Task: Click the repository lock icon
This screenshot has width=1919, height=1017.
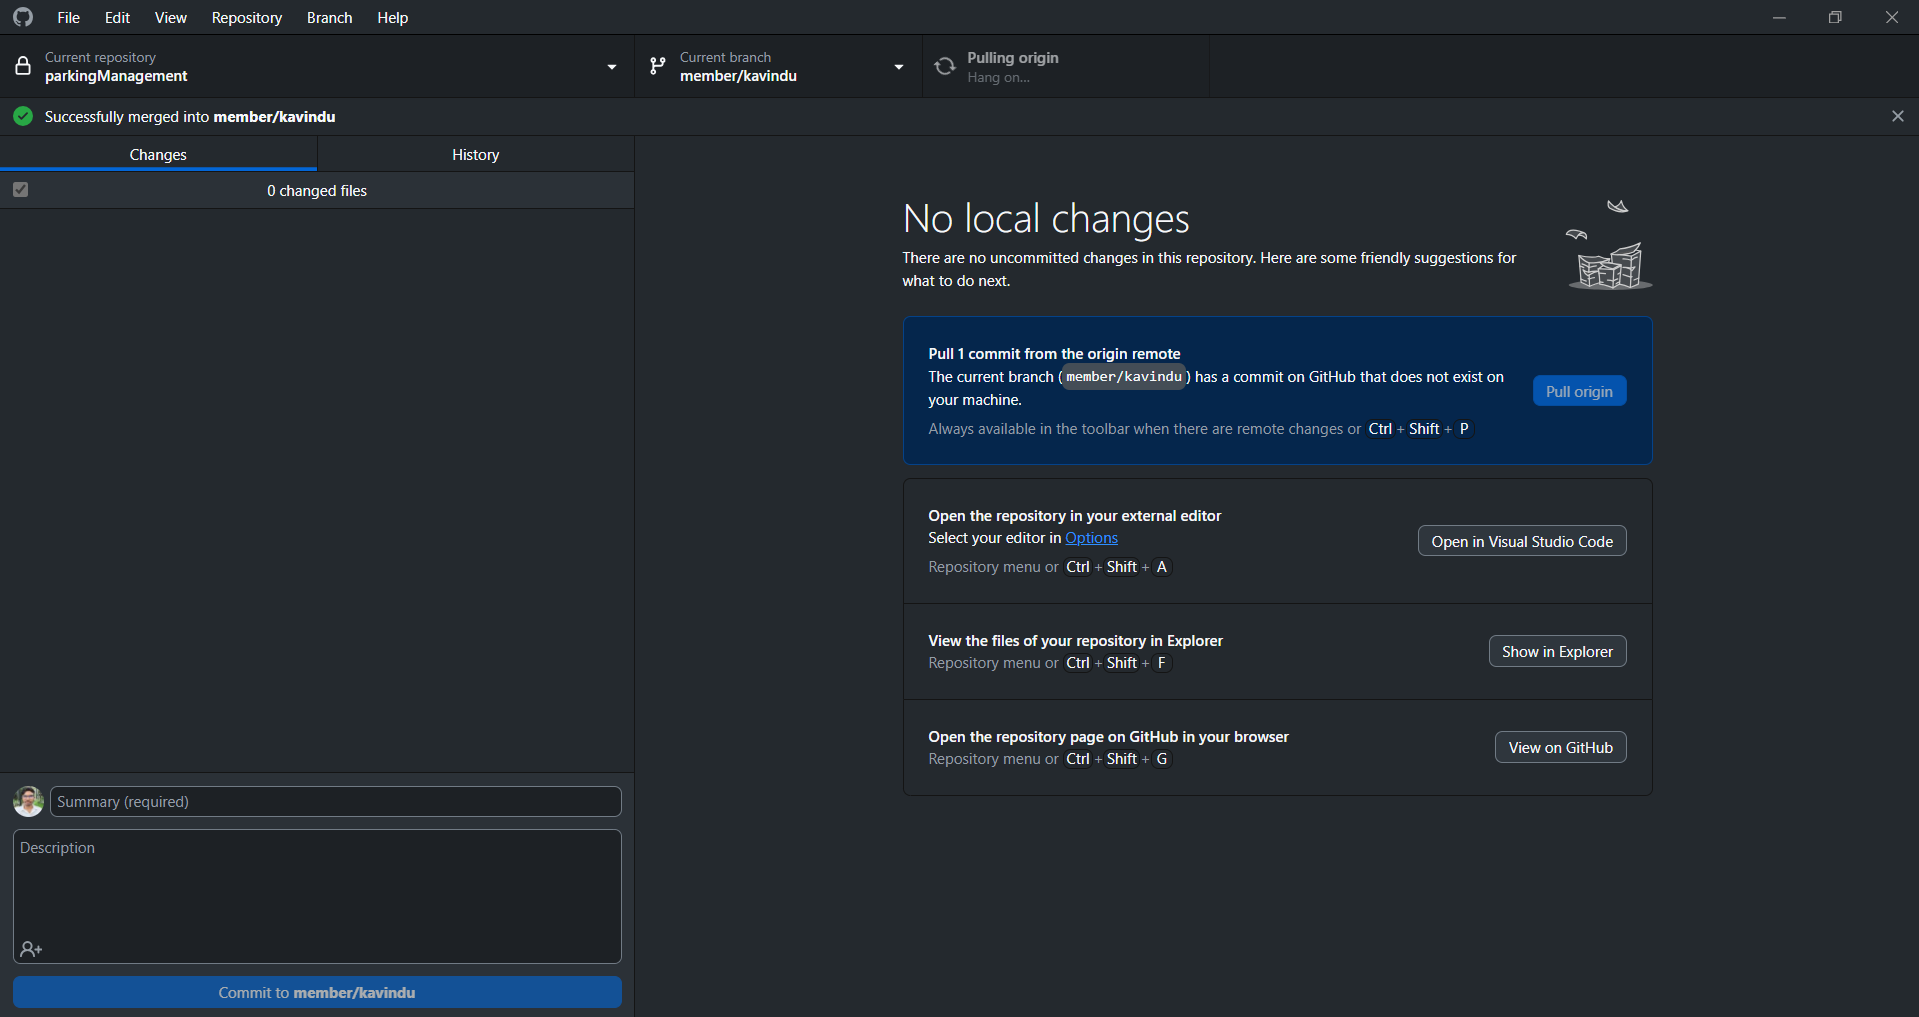Action: point(23,67)
